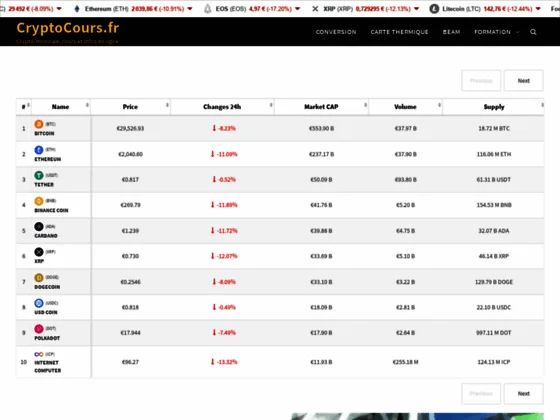Click the CARDANO name in row 5
Screen dimensions: 560x420
tap(46, 236)
